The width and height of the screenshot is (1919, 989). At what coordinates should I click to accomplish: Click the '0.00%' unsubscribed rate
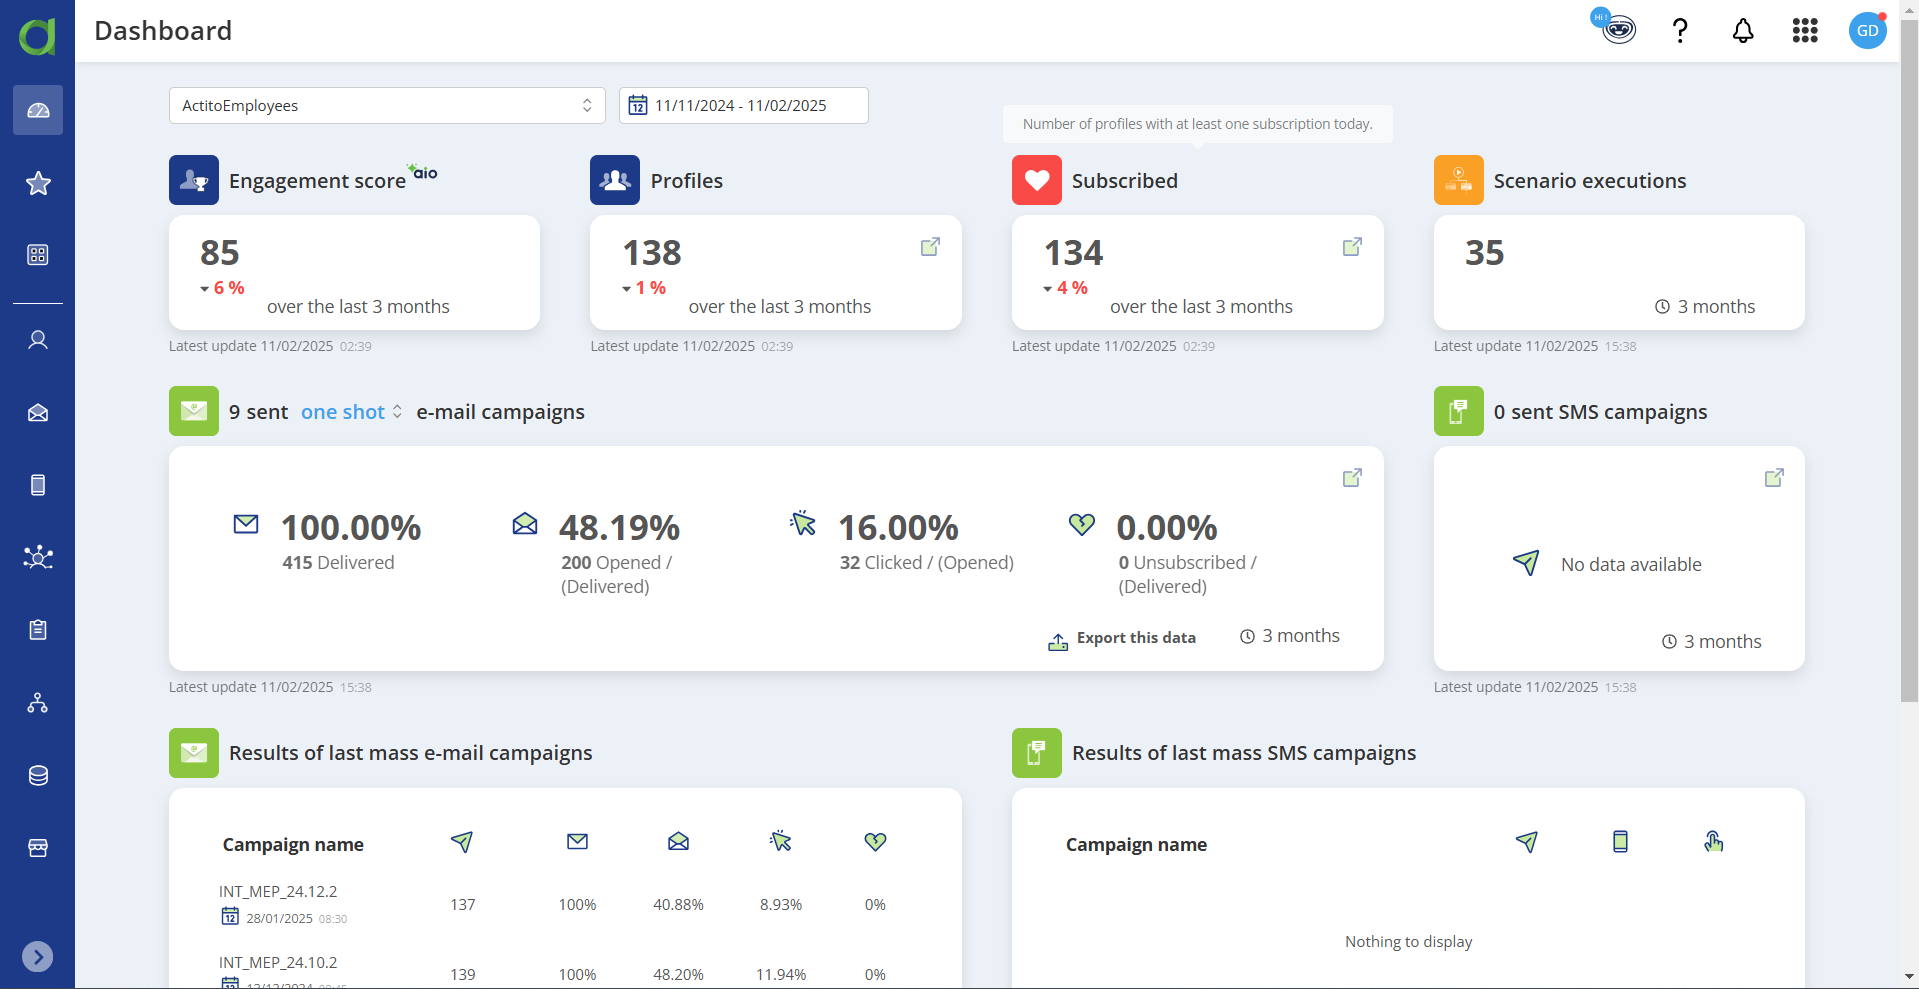tap(1167, 528)
